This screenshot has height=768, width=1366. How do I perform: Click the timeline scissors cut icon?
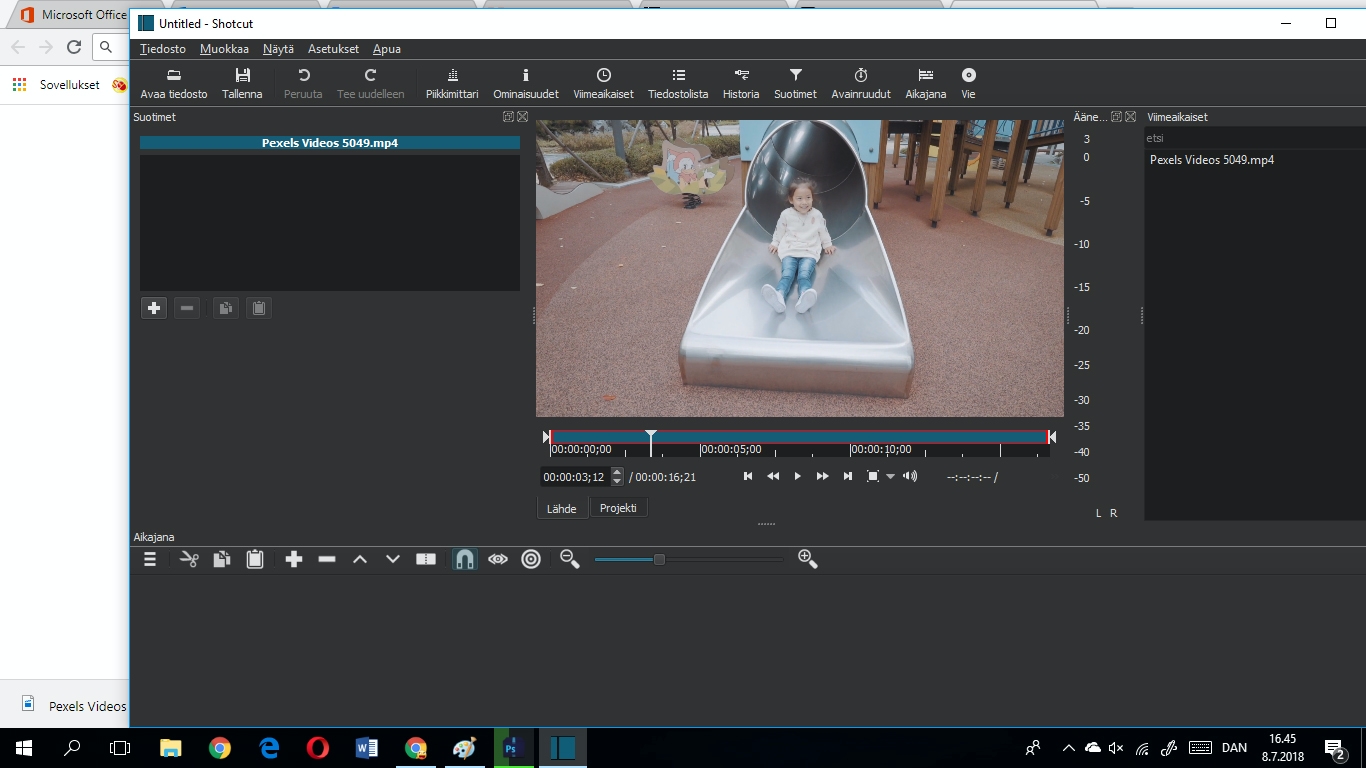[x=188, y=560]
